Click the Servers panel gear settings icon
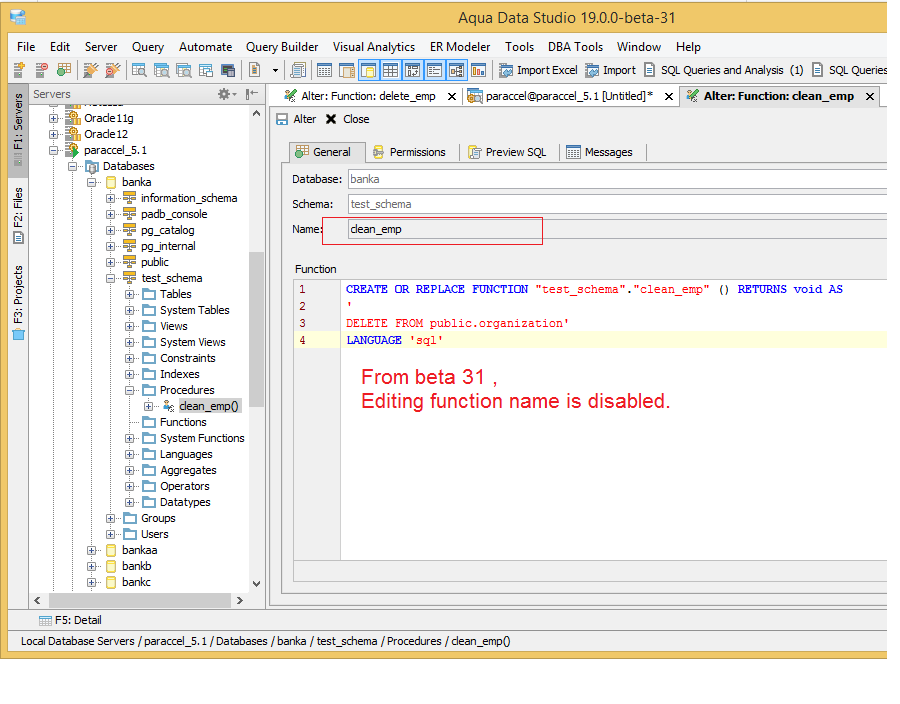Image resolution: width=900 pixels, height=704 pixels. (x=224, y=94)
